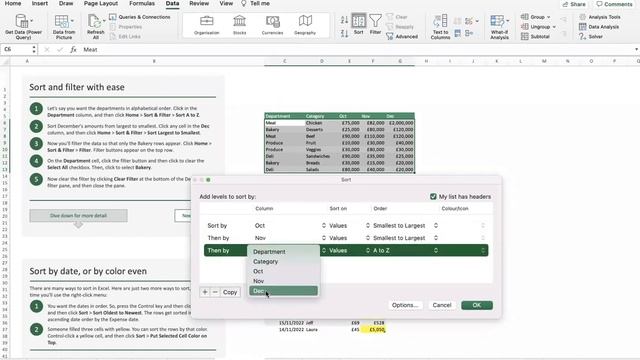
Task: Click the insert function fx icon
Action: coord(73,49)
